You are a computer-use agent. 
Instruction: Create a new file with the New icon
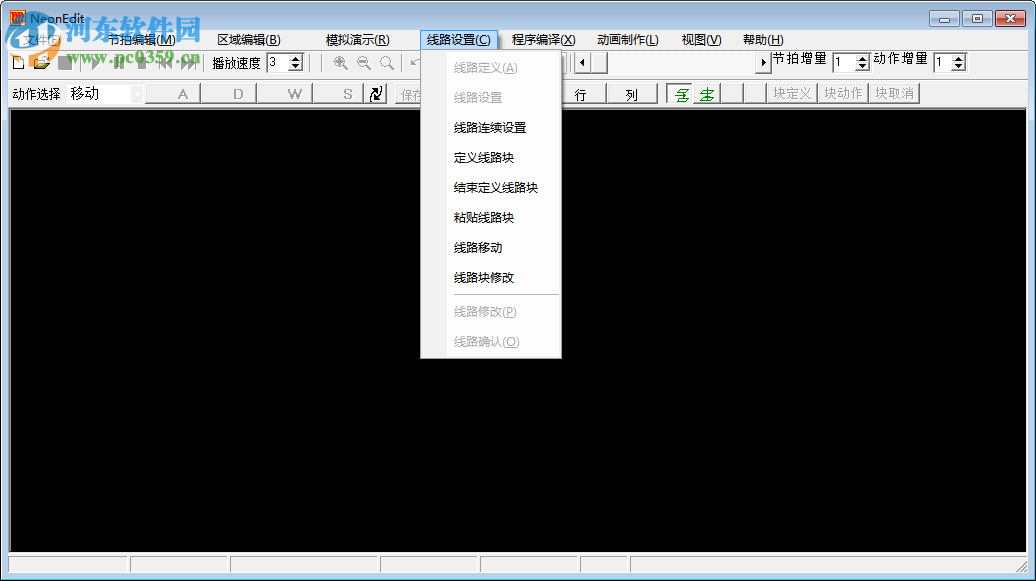[x=17, y=61]
